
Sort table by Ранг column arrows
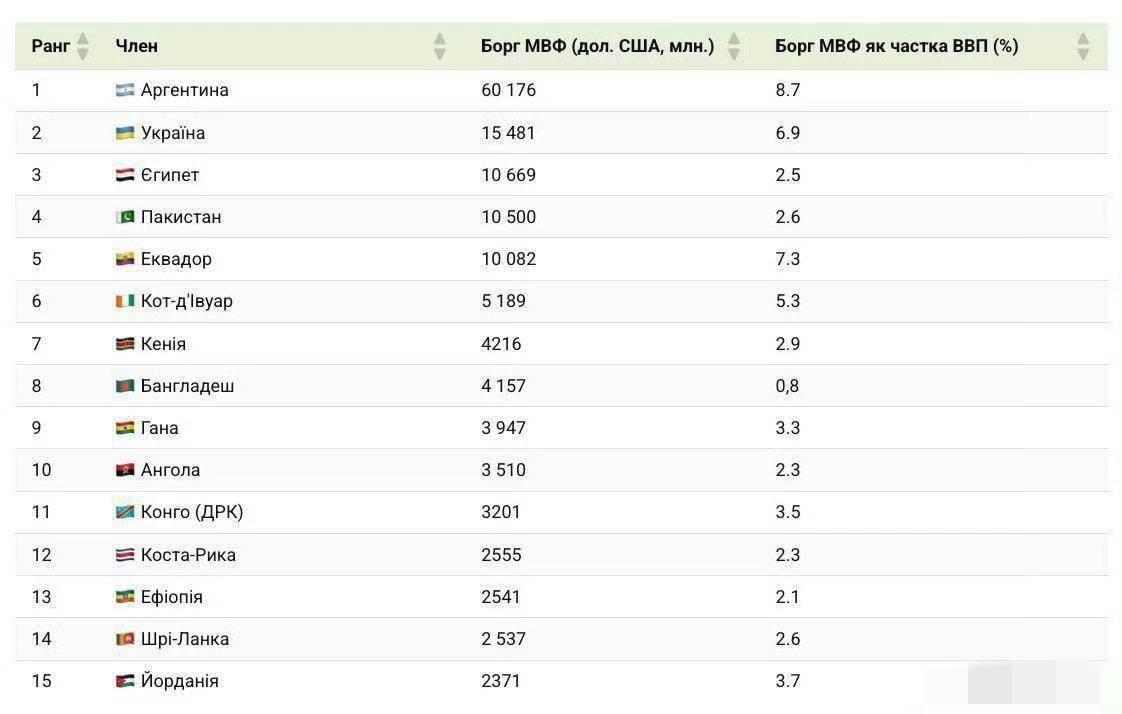pyautogui.click(x=83, y=47)
